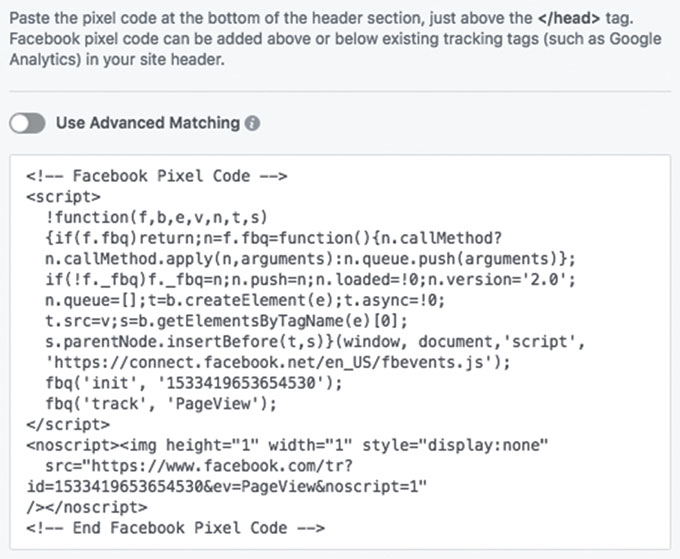680x559 pixels.
Task: Open the Advanced Matching info icon
Action: click(252, 123)
